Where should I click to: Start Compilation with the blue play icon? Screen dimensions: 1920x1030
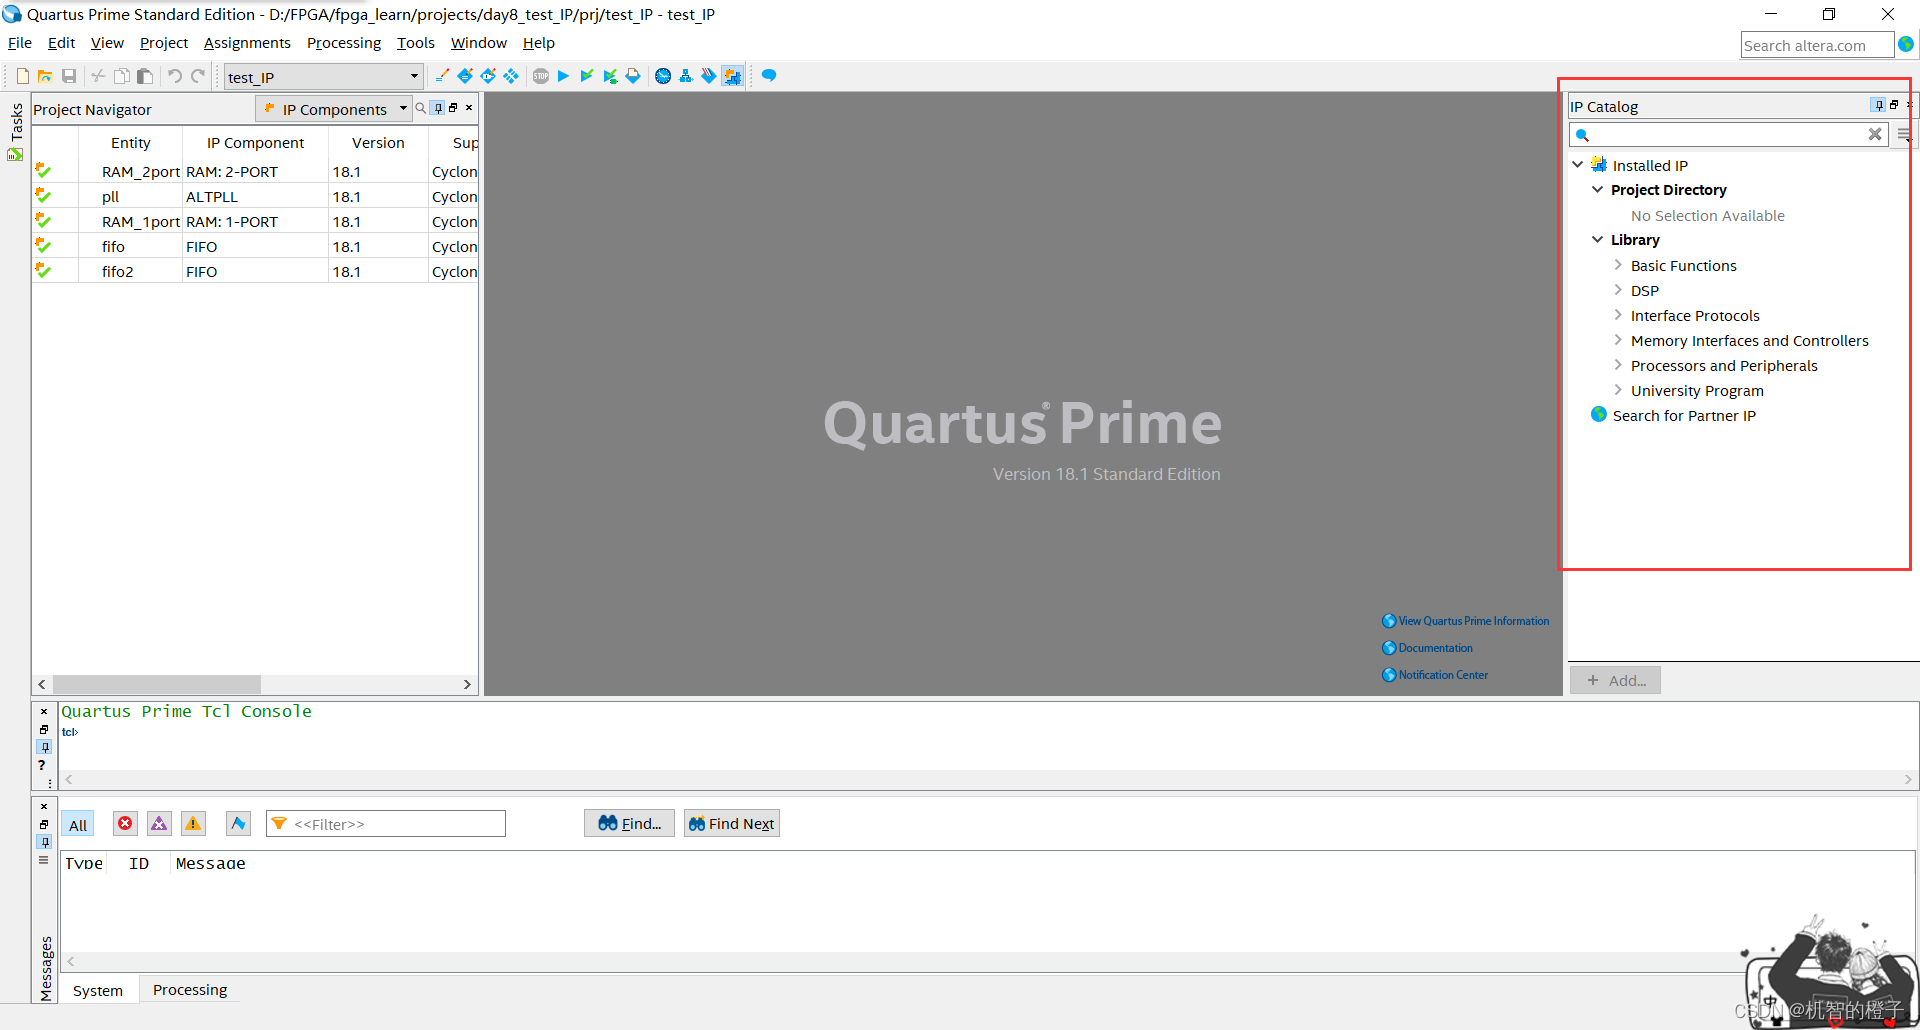[563, 76]
